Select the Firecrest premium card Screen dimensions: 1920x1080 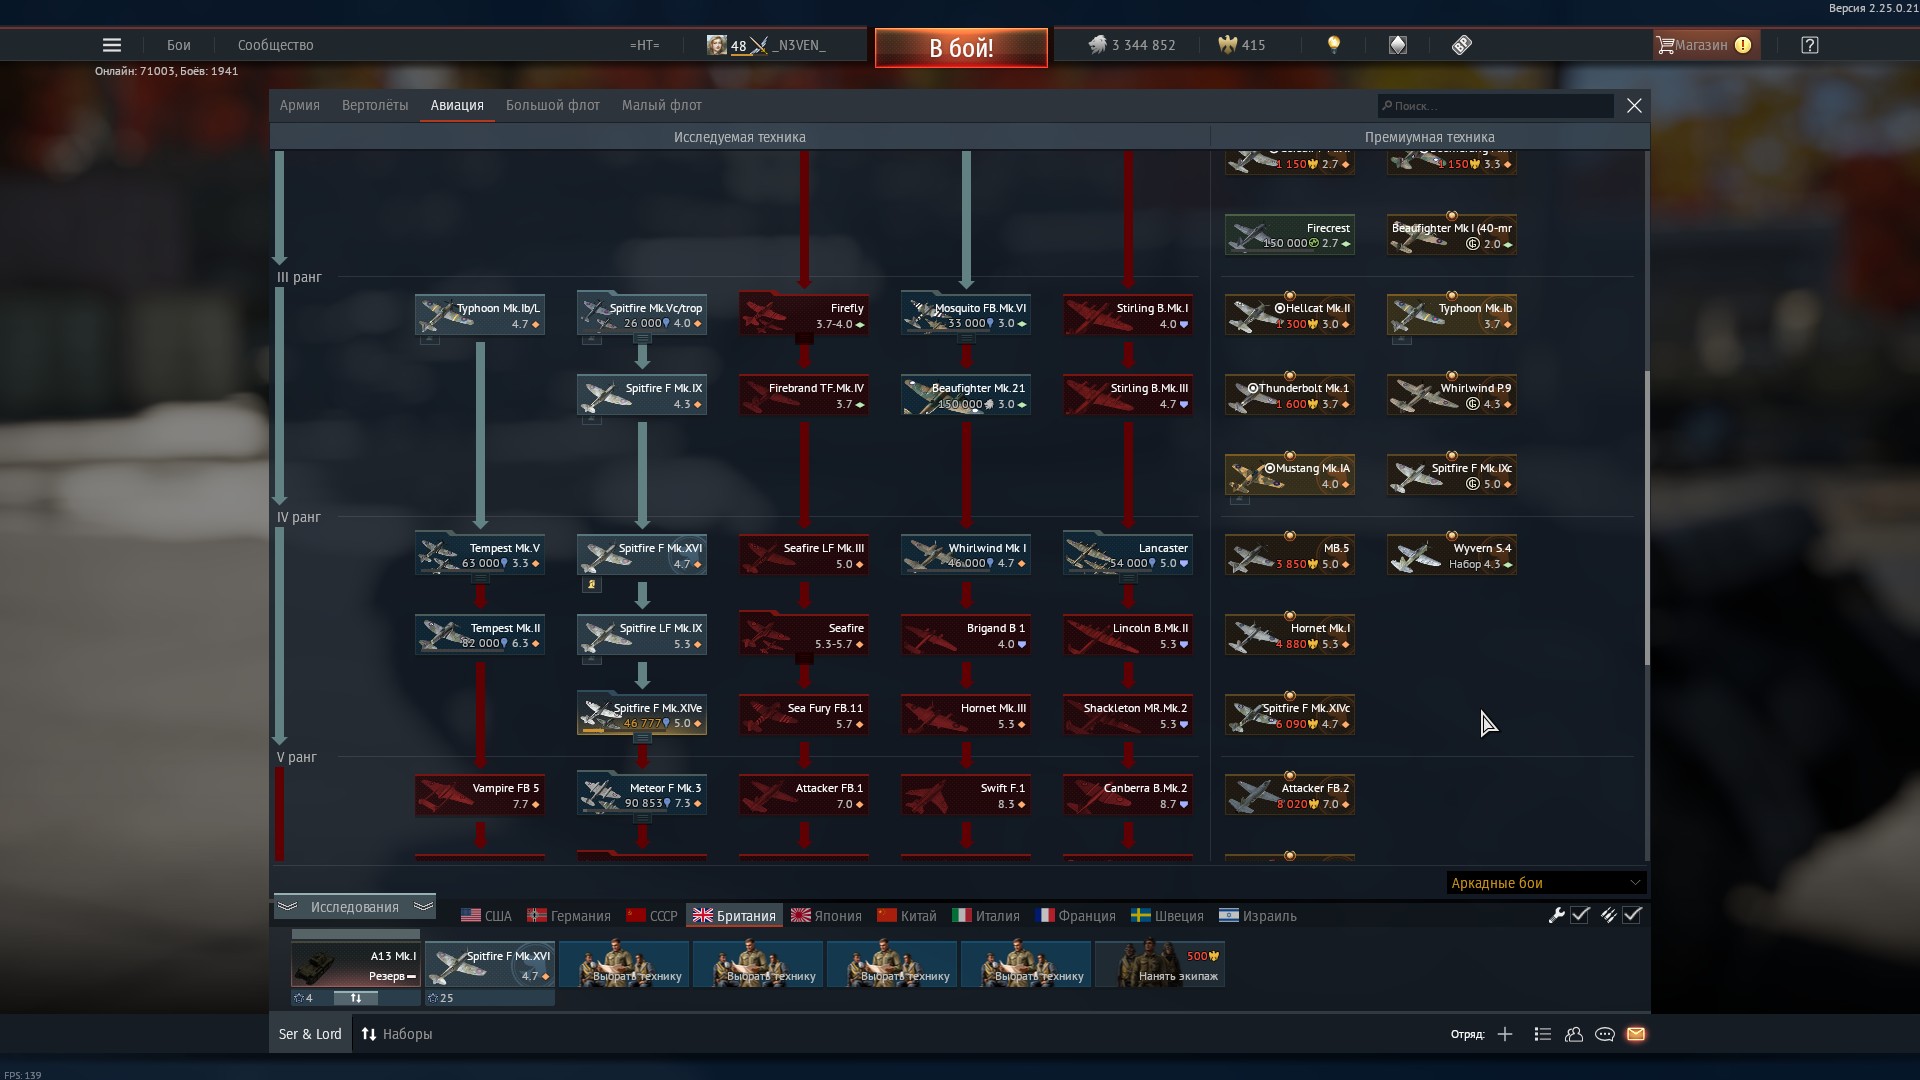point(1290,235)
